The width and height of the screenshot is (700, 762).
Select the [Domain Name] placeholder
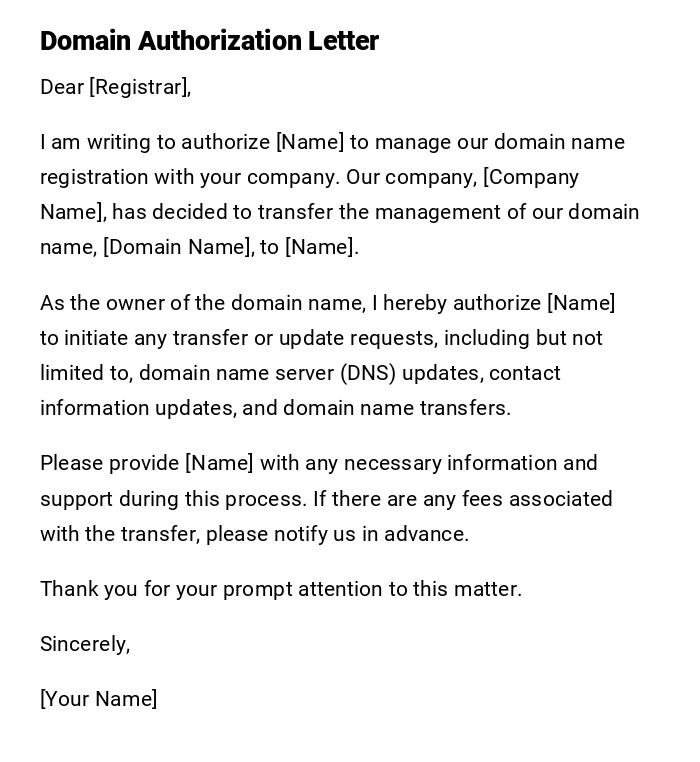(x=178, y=247)
